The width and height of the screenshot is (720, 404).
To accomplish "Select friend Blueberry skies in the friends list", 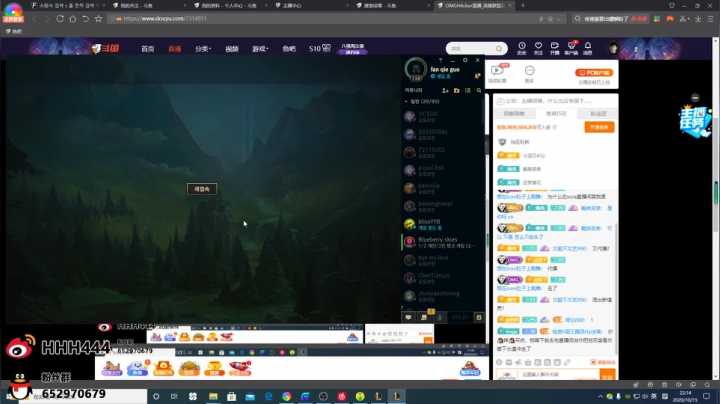I will point(443,242).
